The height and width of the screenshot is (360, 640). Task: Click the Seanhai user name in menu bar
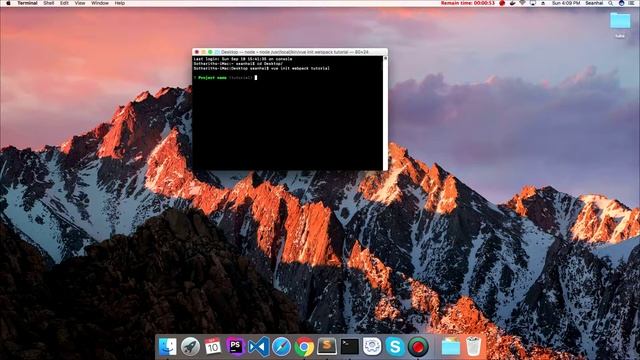point(594,3)
